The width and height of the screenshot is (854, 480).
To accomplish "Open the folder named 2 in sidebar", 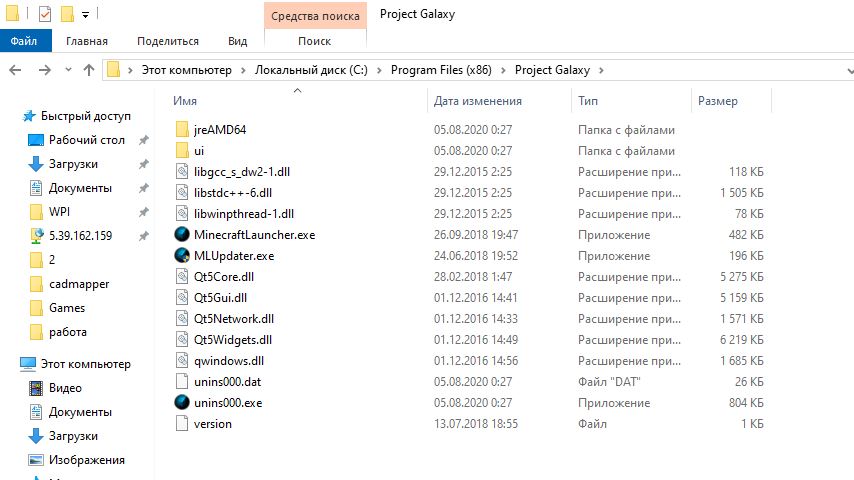I will click(52, 259).
